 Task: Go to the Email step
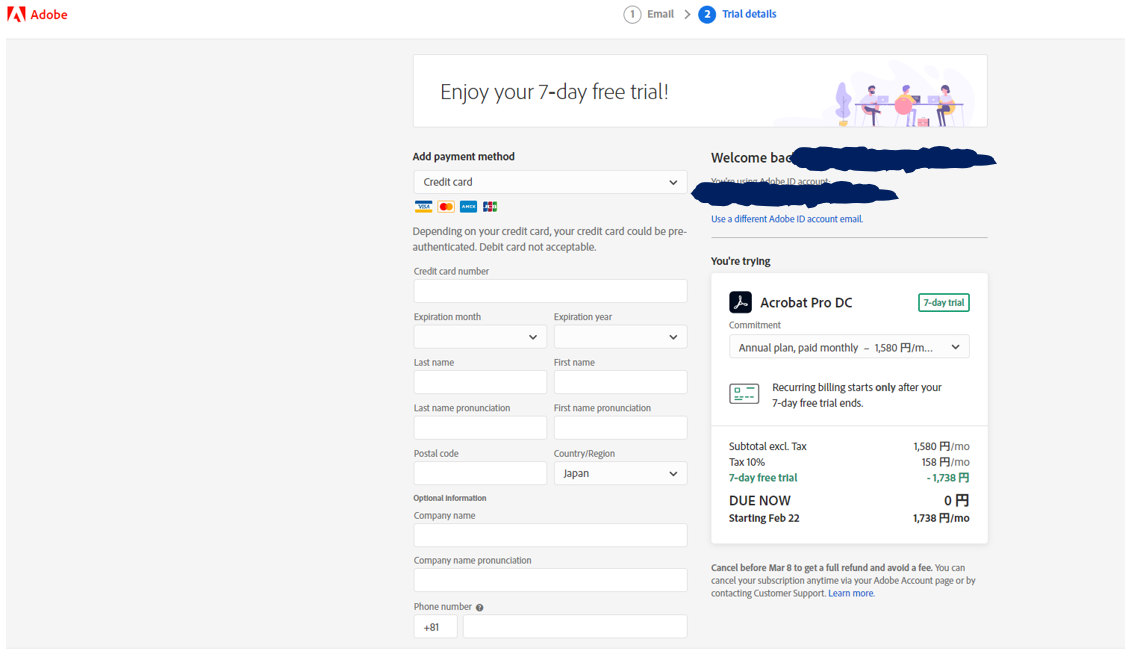click(x=660, y=14)
